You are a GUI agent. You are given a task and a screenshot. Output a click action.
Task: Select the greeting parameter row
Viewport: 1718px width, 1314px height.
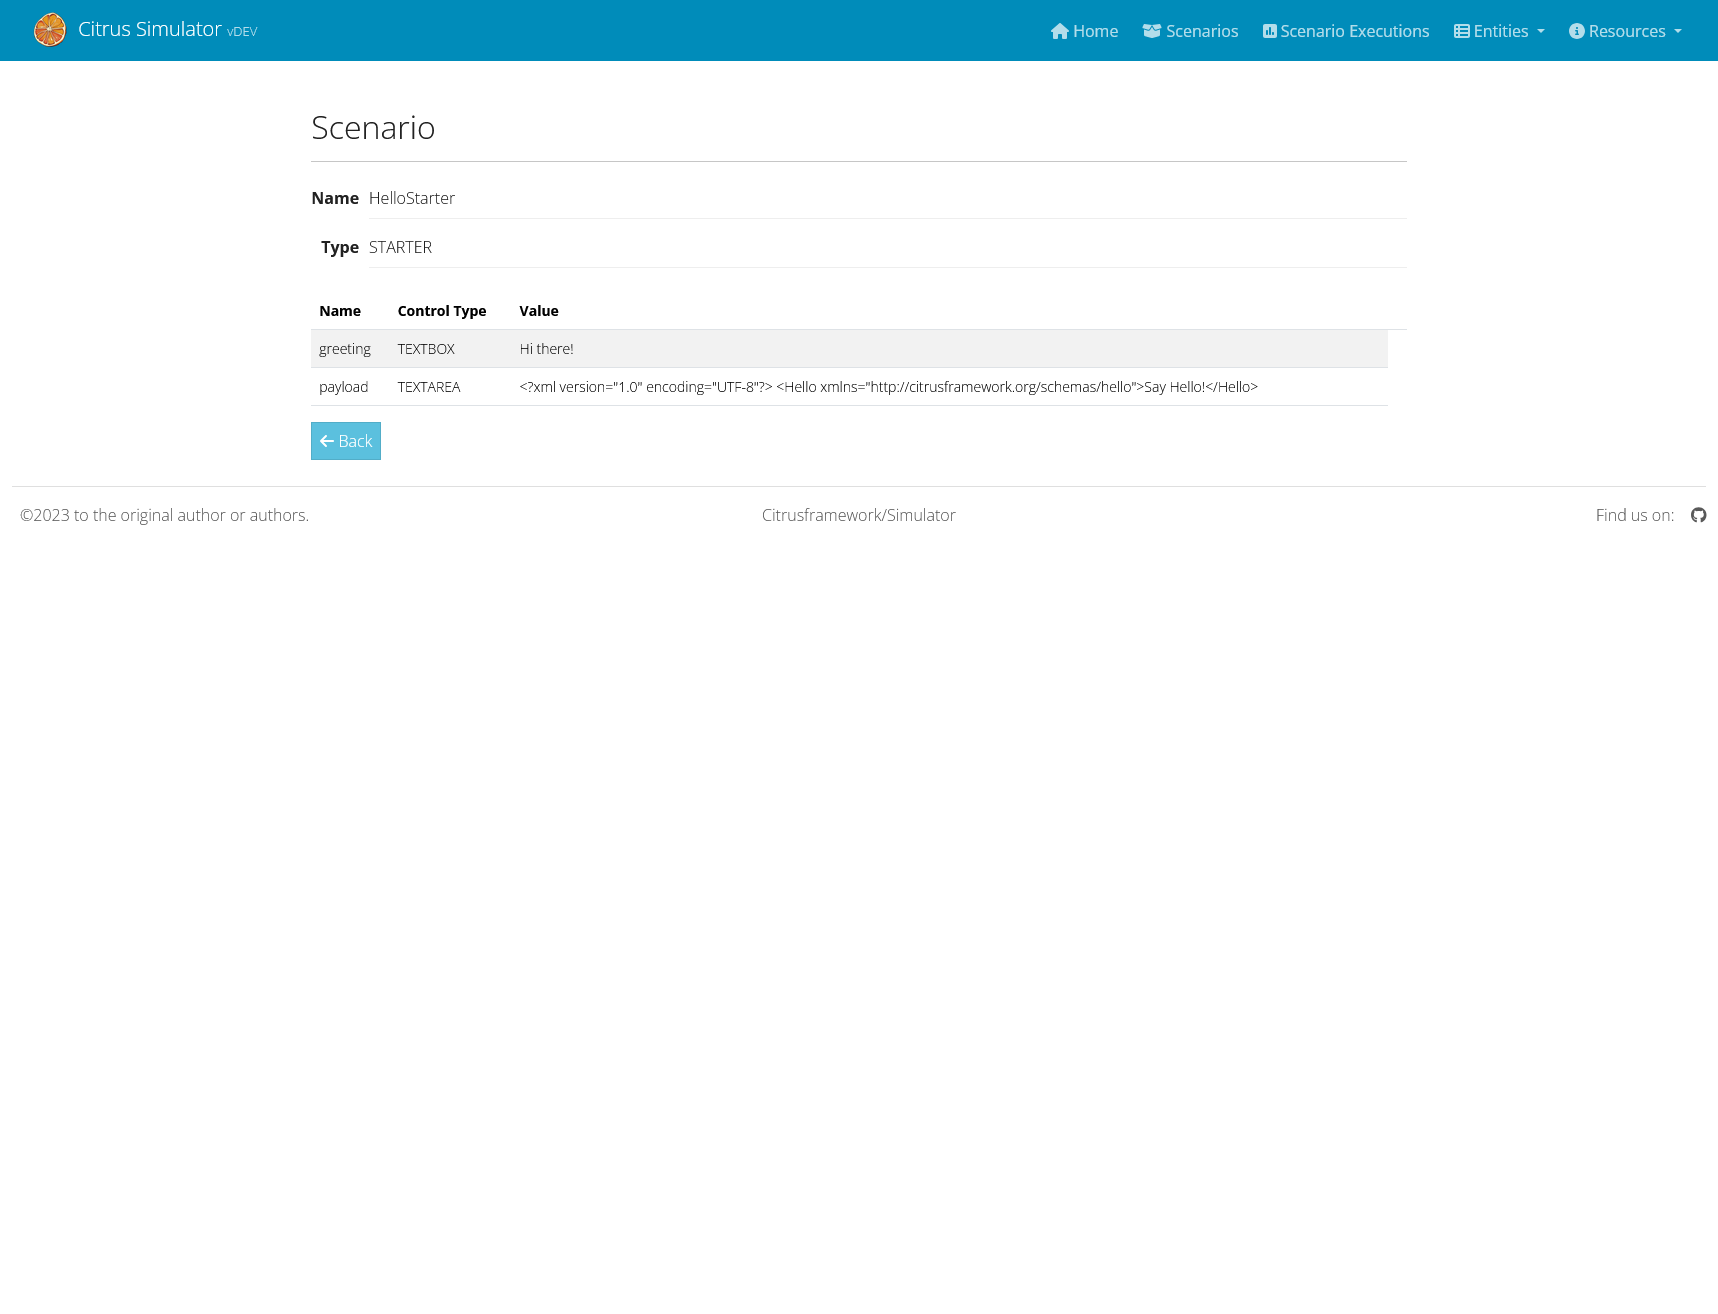pyautogui.click(x=344, y=349)
